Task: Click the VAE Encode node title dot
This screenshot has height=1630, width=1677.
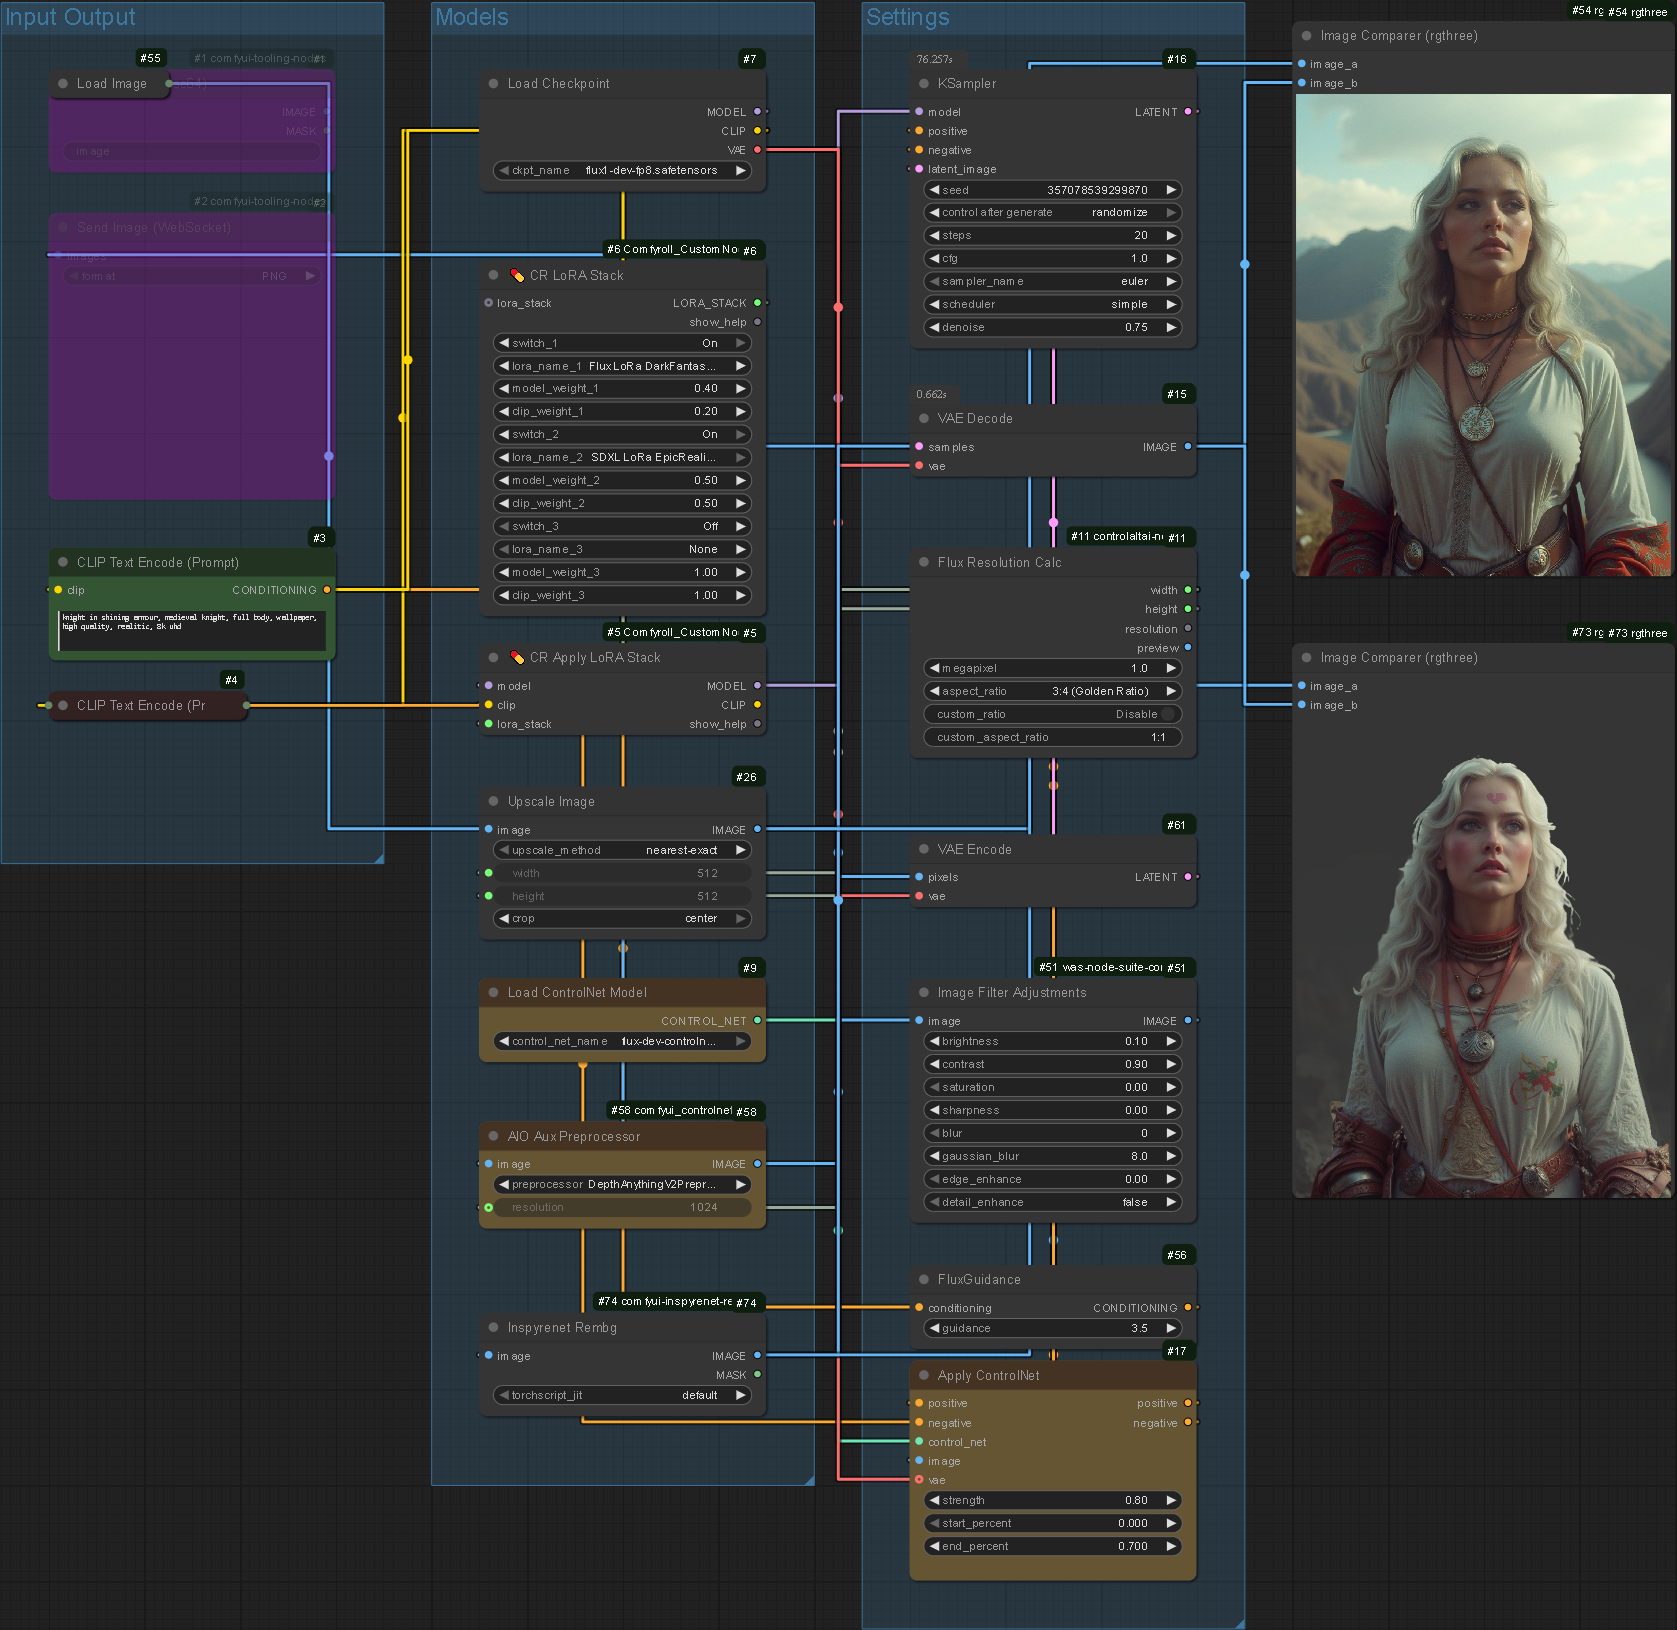Action: [x=924, y=850]
